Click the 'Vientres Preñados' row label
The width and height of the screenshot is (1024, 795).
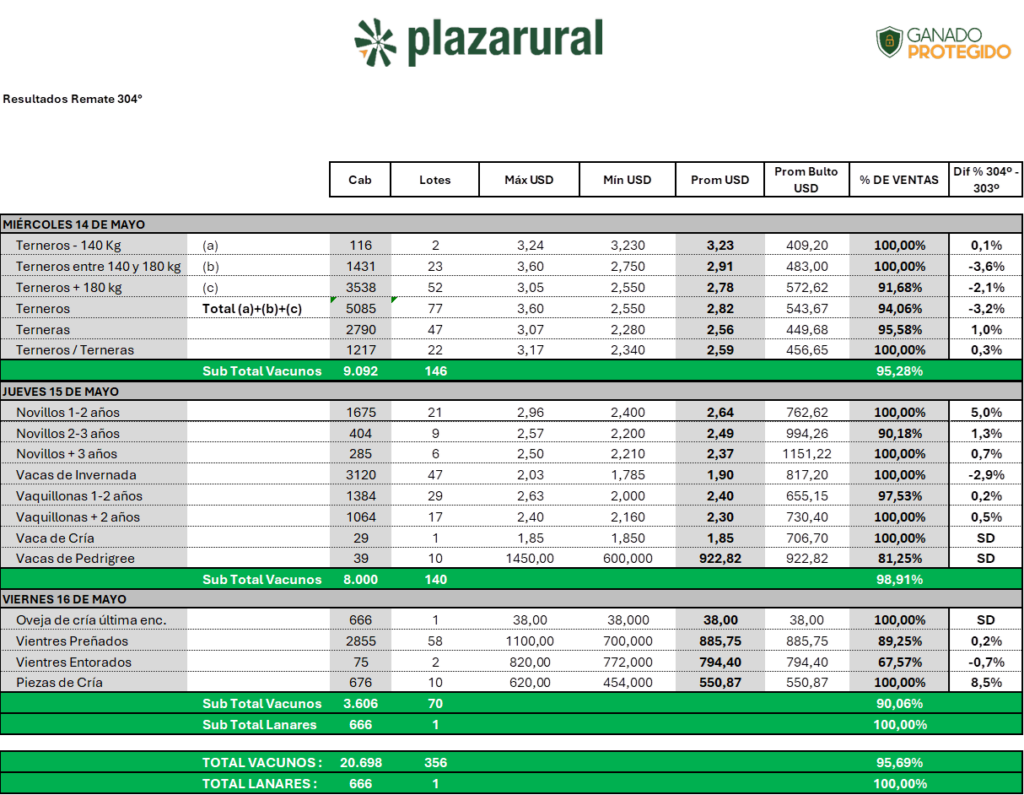coord(72,641)
